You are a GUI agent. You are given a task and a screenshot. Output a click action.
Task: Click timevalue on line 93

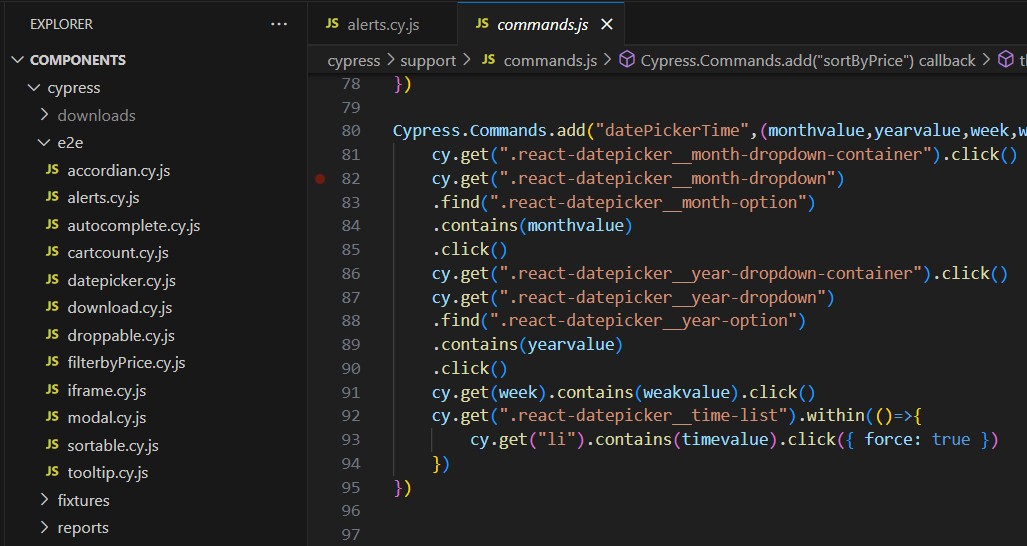pos(725,439)
